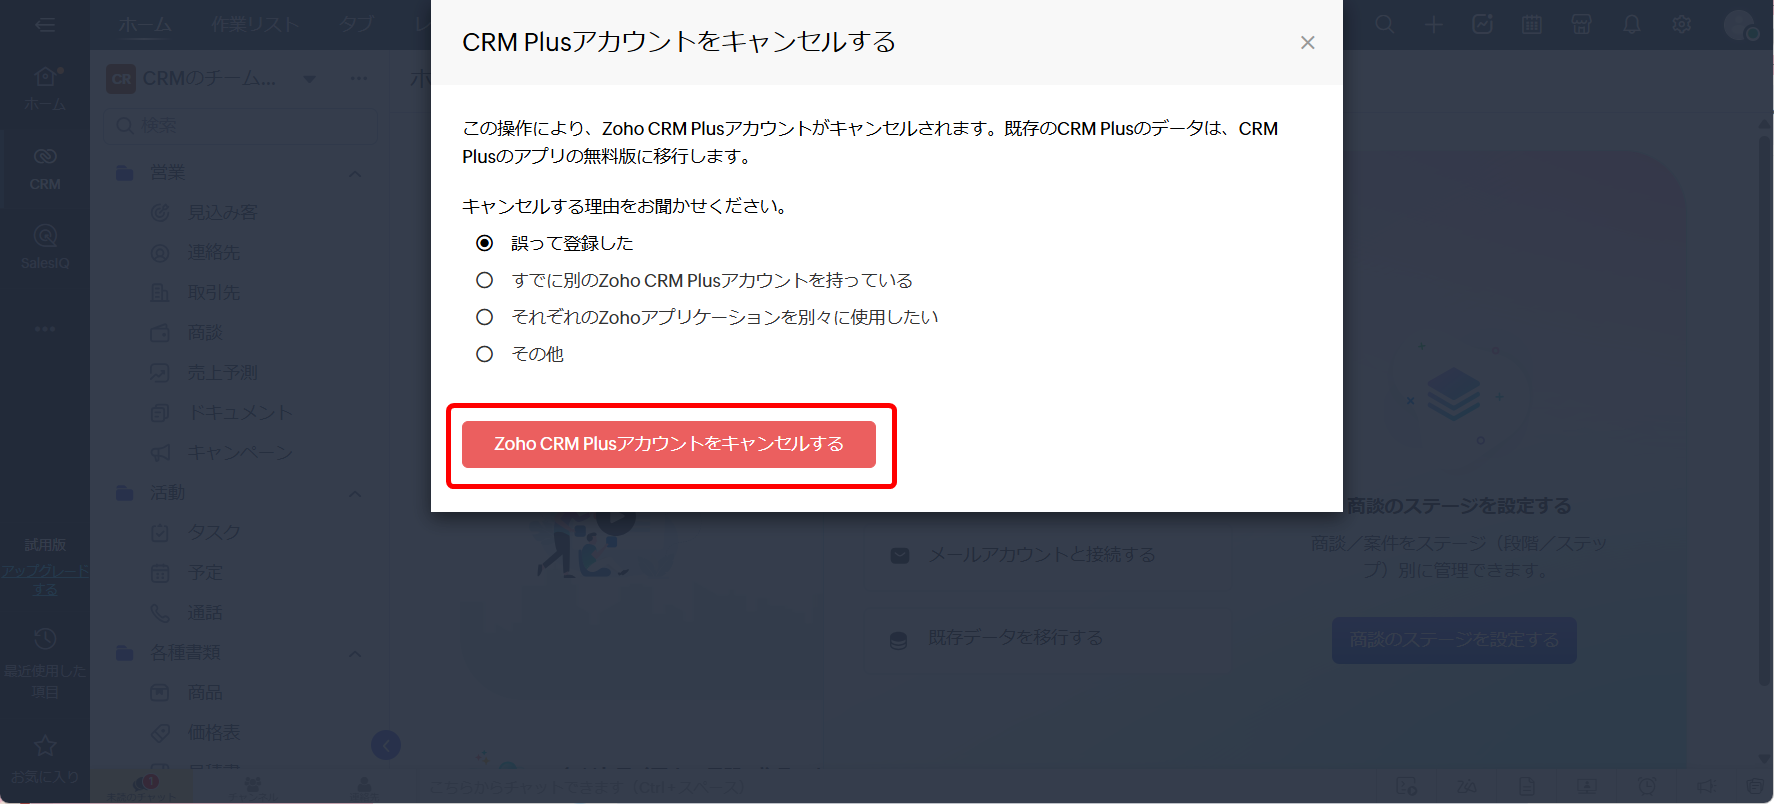Collapse the sidebar with the round arrow button
Viewport: 1774px width, 804px height.
pos(386,745)
